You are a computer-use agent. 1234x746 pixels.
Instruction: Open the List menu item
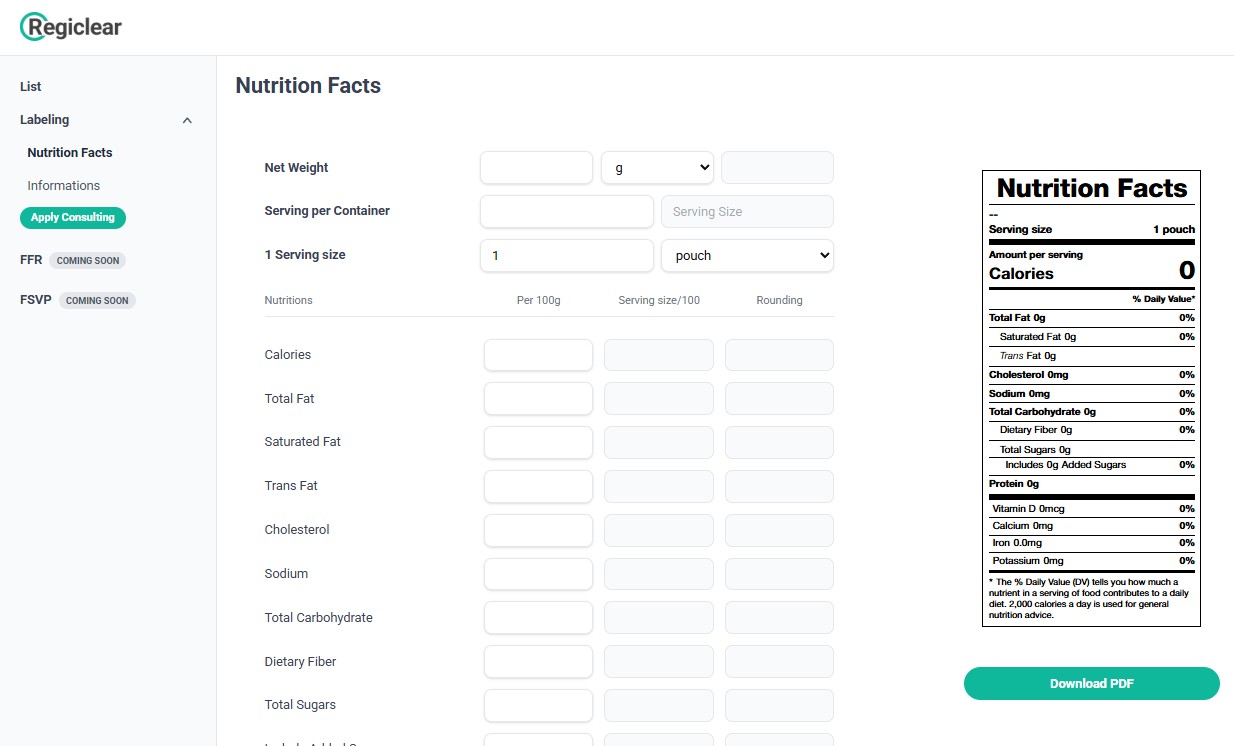click(x=31, y=87)
